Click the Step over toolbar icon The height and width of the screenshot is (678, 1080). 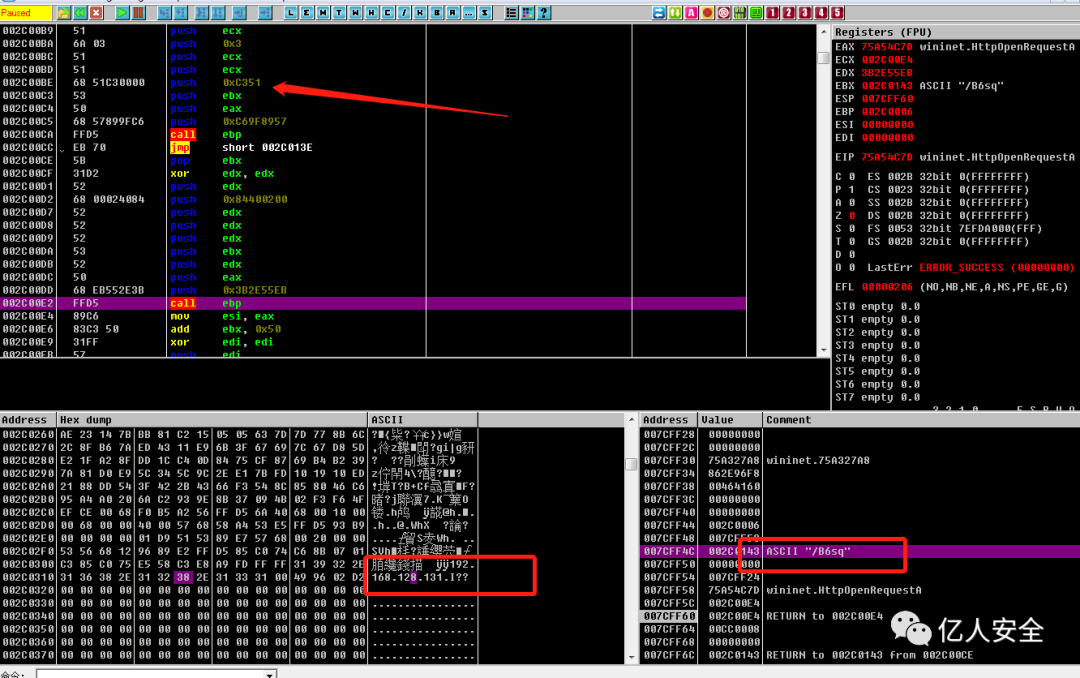pyautogui.click(x=180, y=12)
